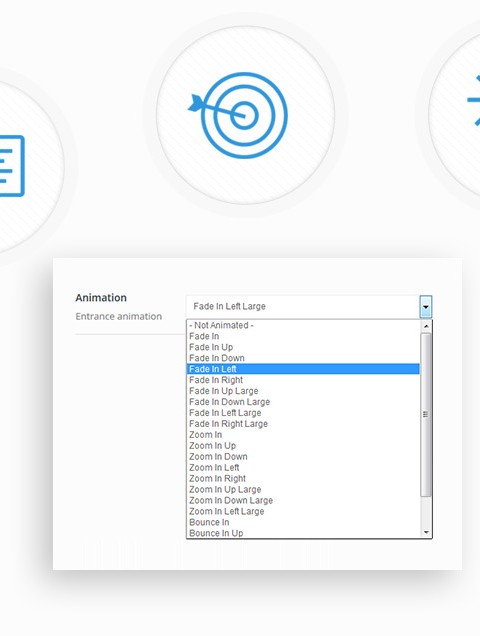
Task: Click the target bullseye icon
Action: point(238,115)
